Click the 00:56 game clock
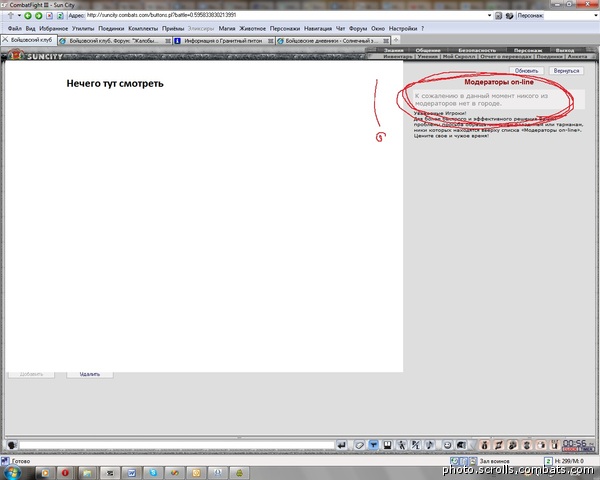The image size is (600, 480). tap(574, 443)
